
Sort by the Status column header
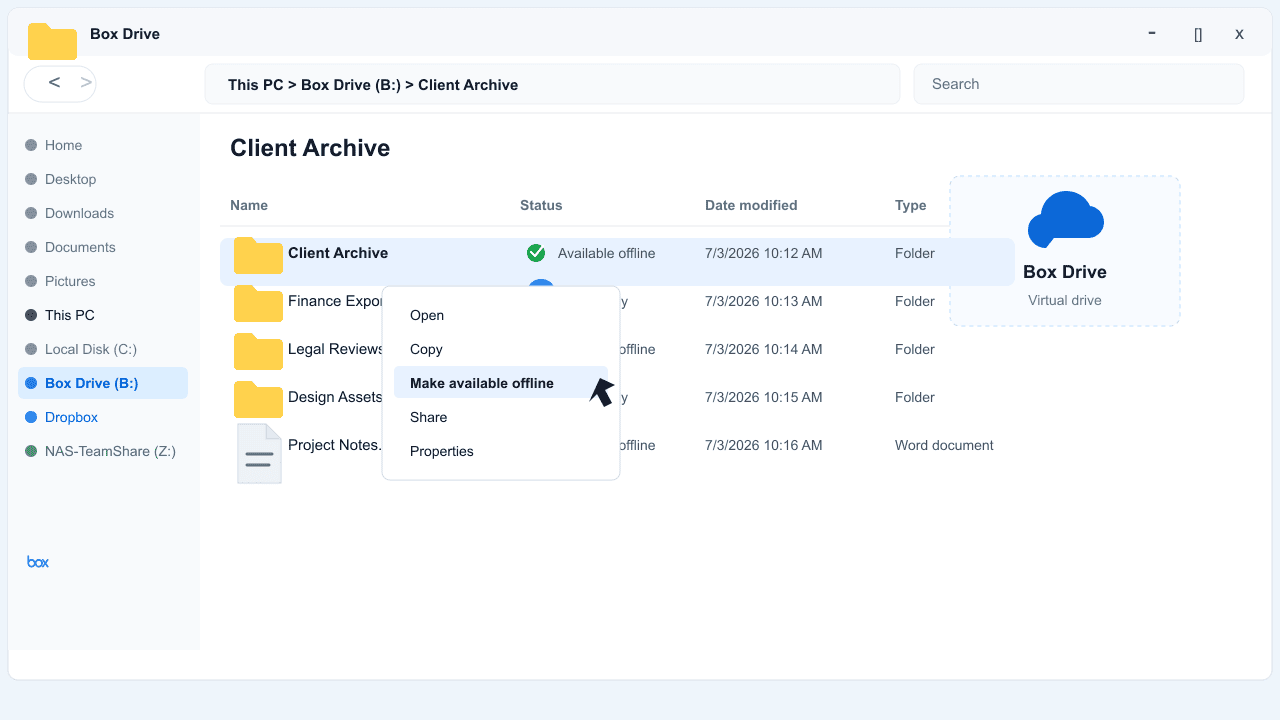(x=541, y=205)
